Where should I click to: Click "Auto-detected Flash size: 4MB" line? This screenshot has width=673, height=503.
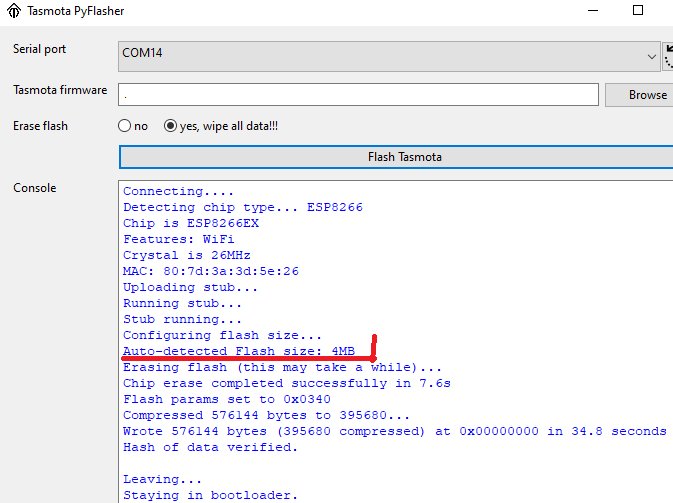pyautogui.click(x=239, y=351)
